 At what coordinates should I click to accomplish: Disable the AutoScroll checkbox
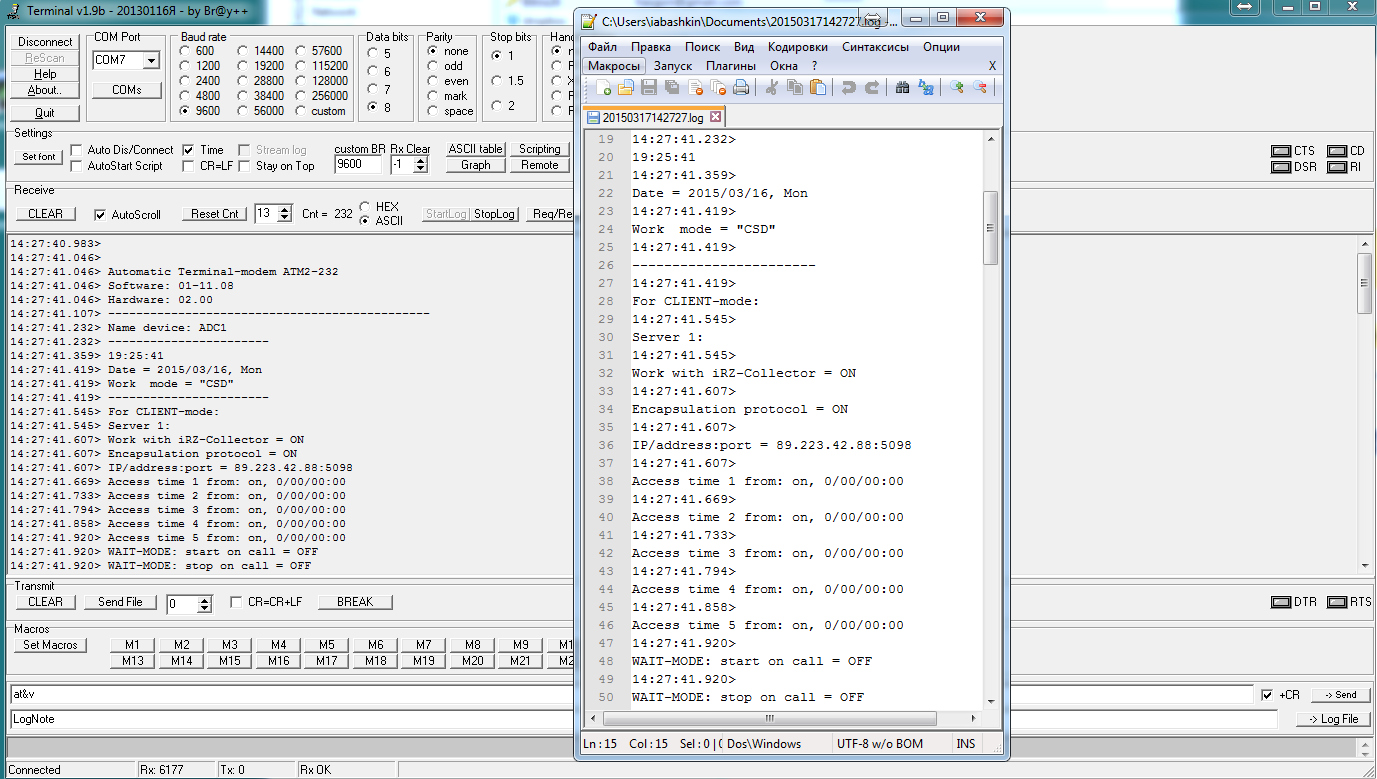(x=100, y=215)
